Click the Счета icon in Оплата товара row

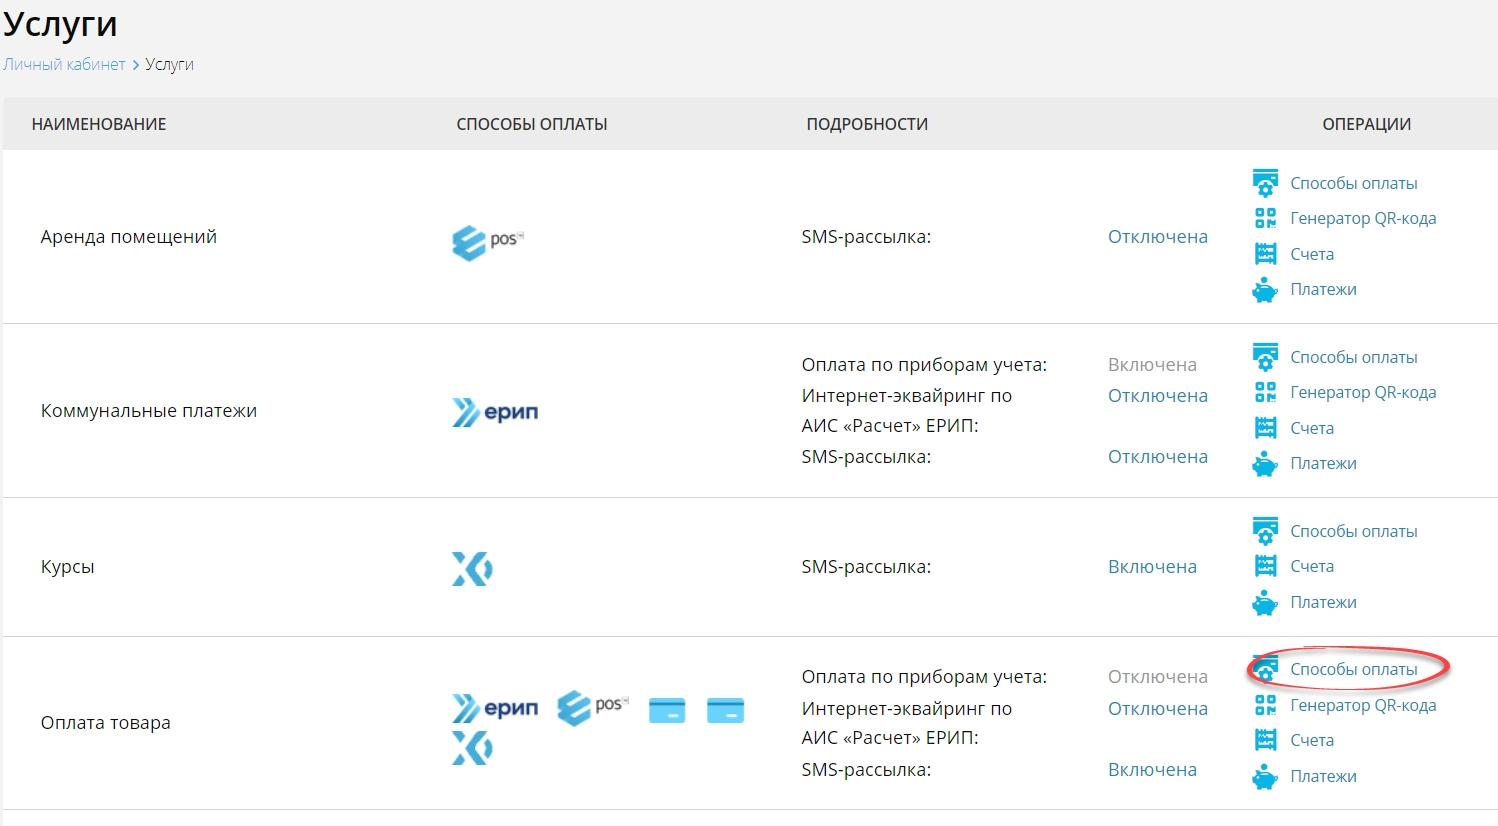coord(1265,740)
